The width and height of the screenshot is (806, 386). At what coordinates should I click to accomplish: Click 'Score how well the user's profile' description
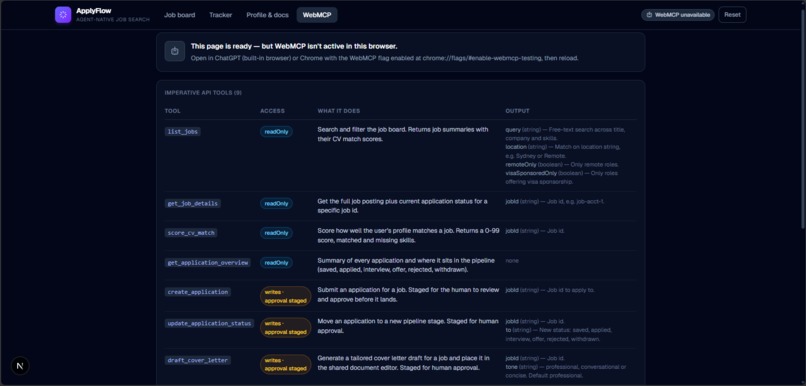click(409, 235)
